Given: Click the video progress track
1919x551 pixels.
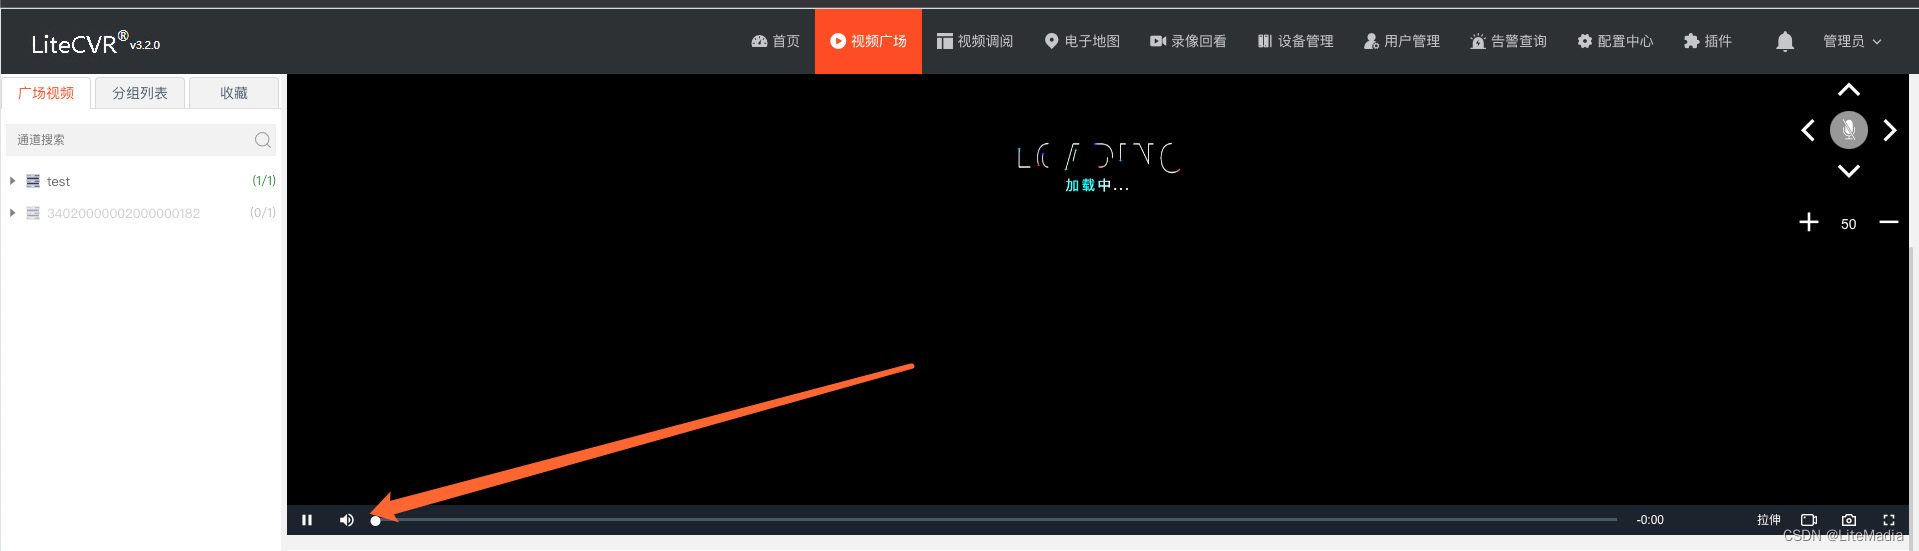Looking at the screenshot, I should pyautogui.click(x=996, y=520).
